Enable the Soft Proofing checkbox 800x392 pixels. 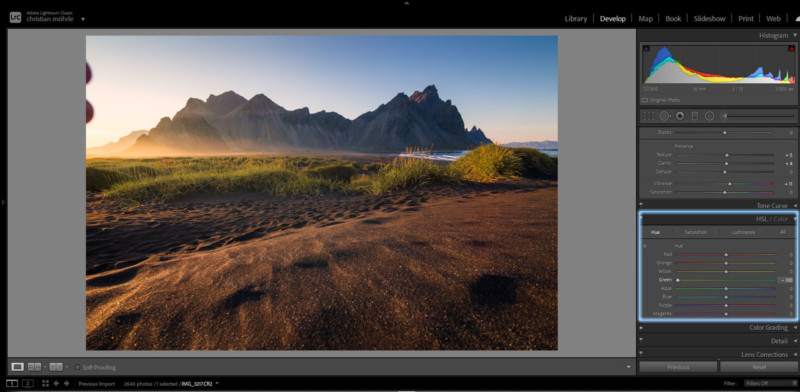(x=78, y=367)
